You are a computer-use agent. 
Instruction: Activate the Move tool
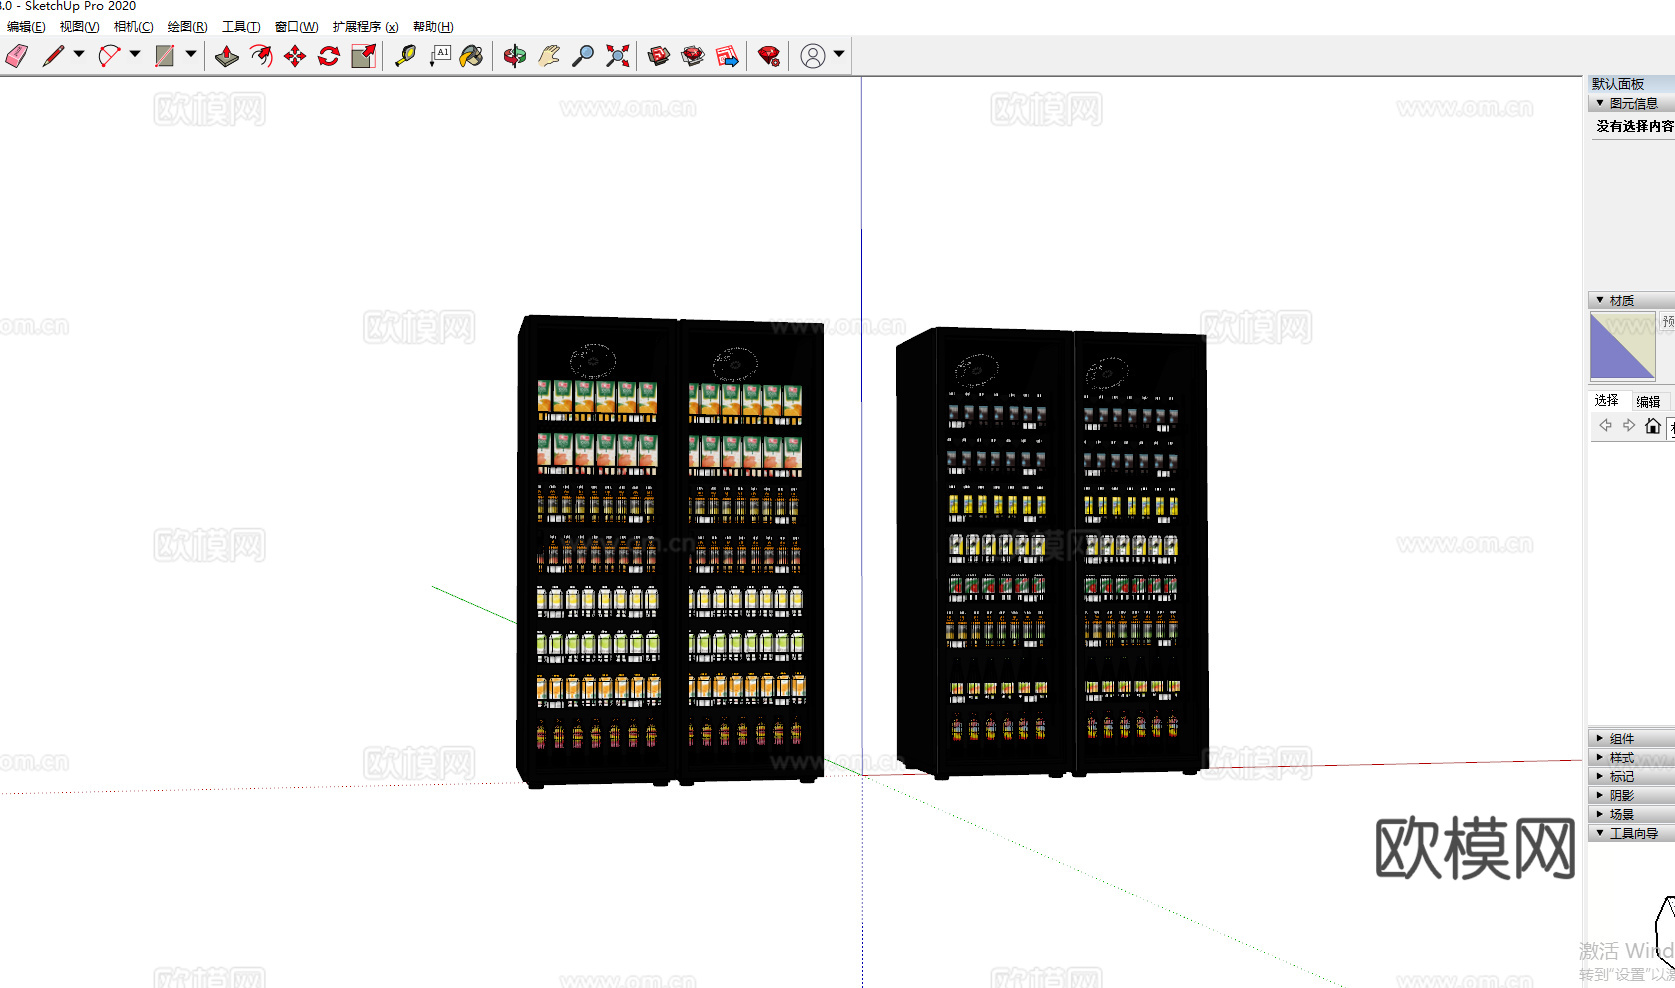tap(295, 56)
